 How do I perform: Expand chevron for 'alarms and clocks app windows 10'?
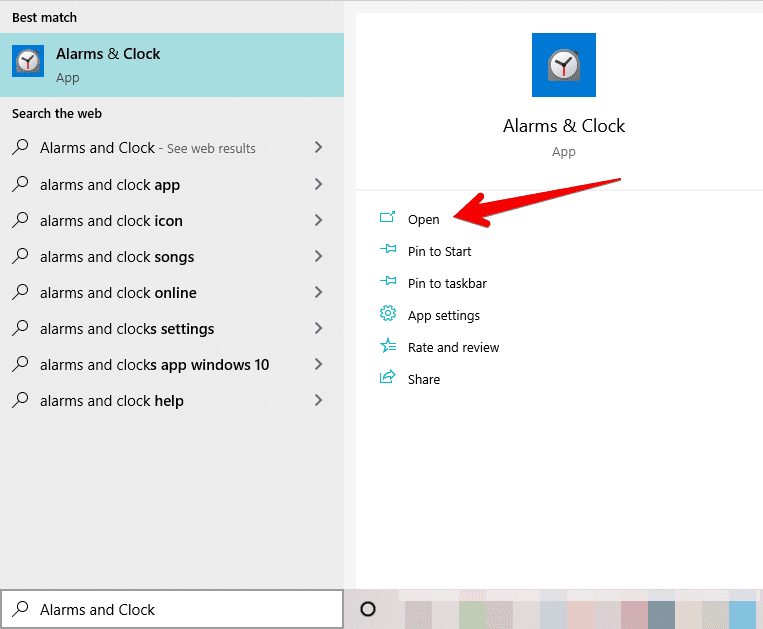318,364
